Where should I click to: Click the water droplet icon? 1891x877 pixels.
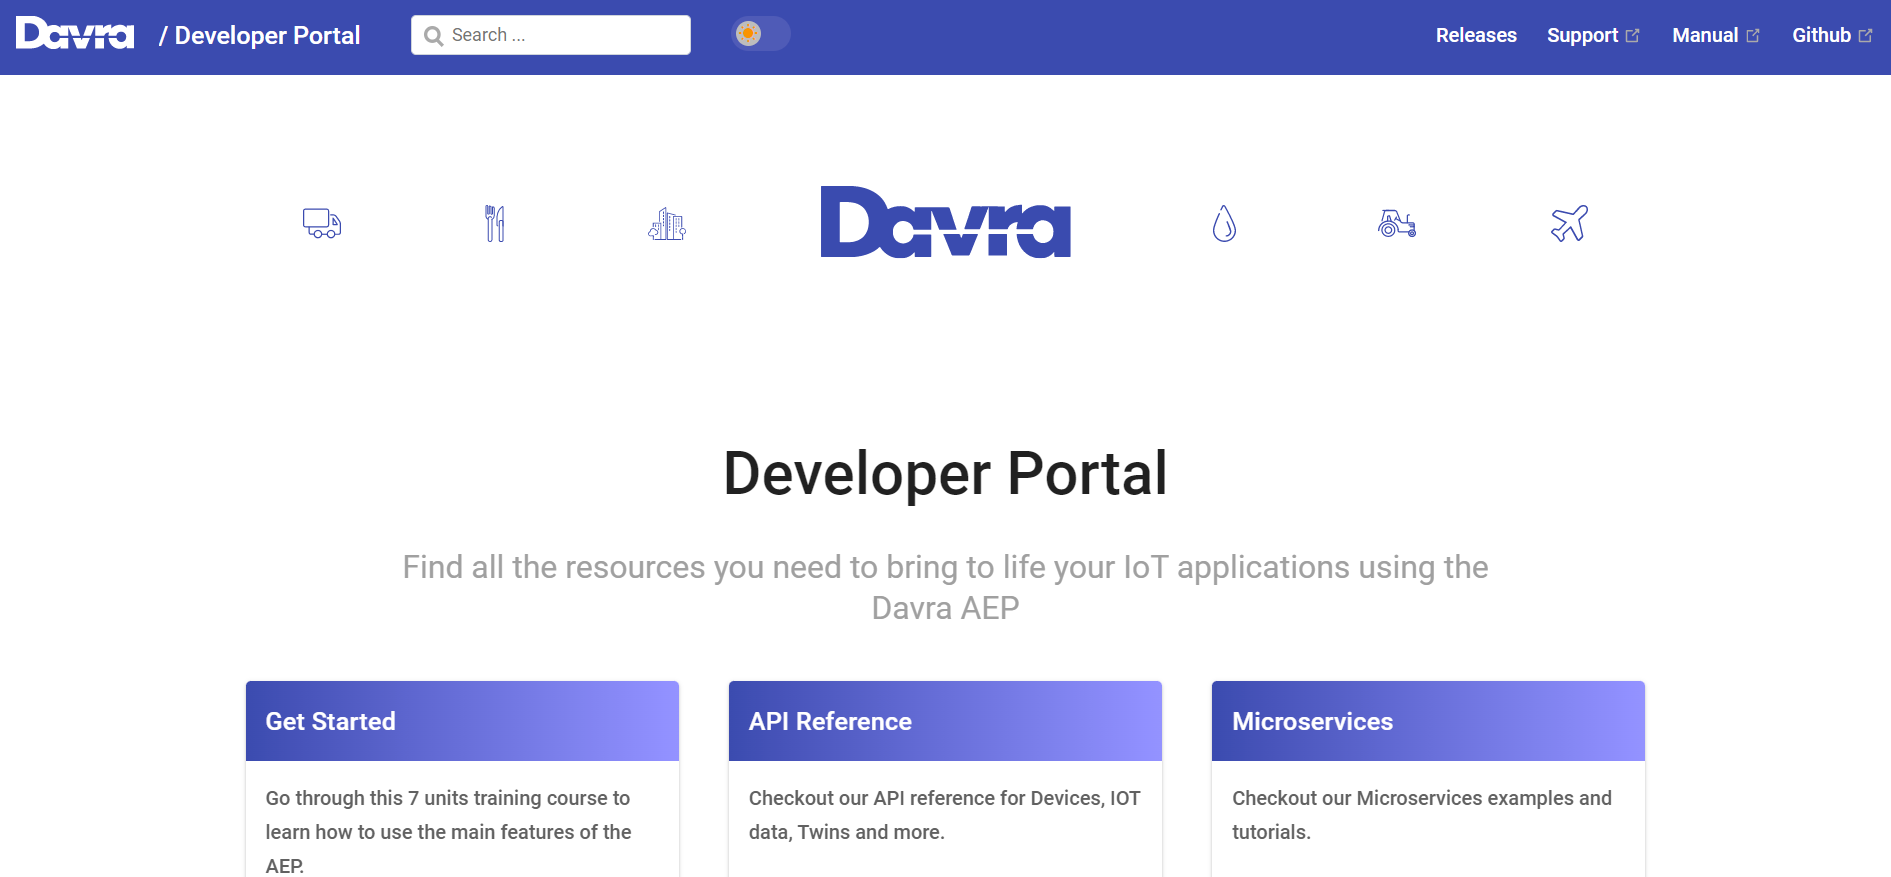point(1224,223)
